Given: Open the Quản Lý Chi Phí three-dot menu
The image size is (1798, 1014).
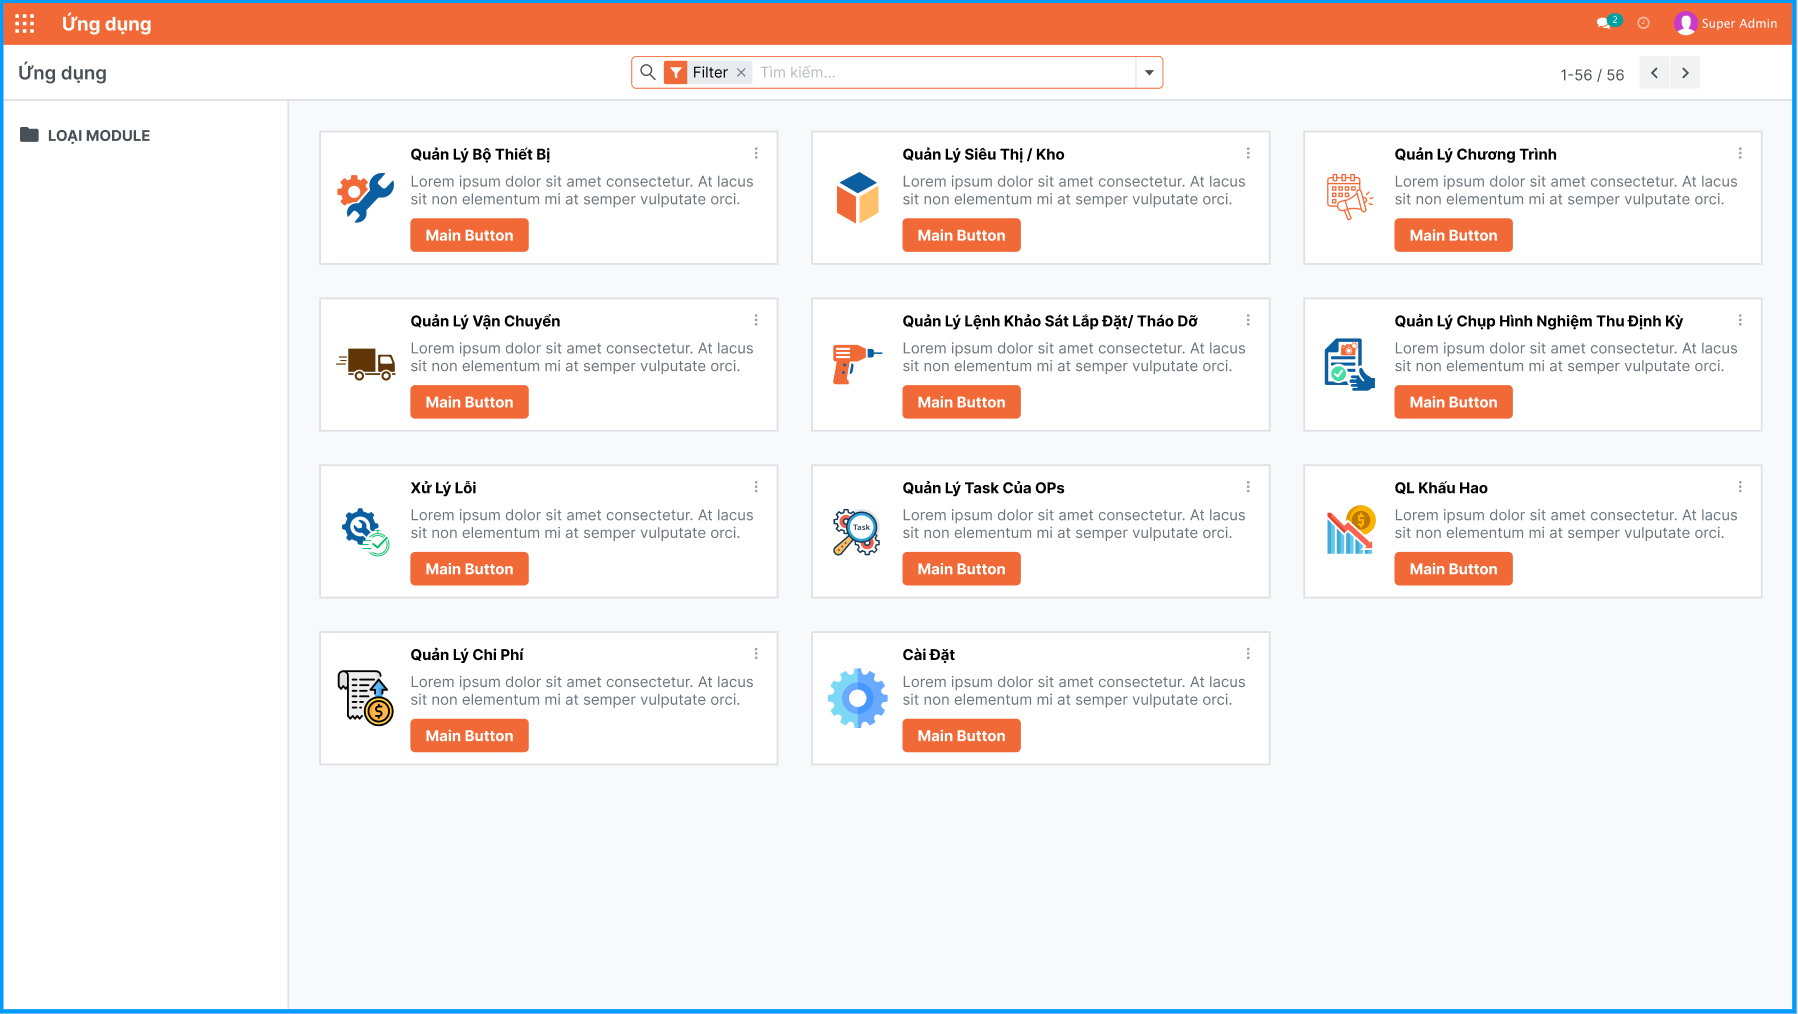Looking at the screenshot, I should click(x=757, y=653).
